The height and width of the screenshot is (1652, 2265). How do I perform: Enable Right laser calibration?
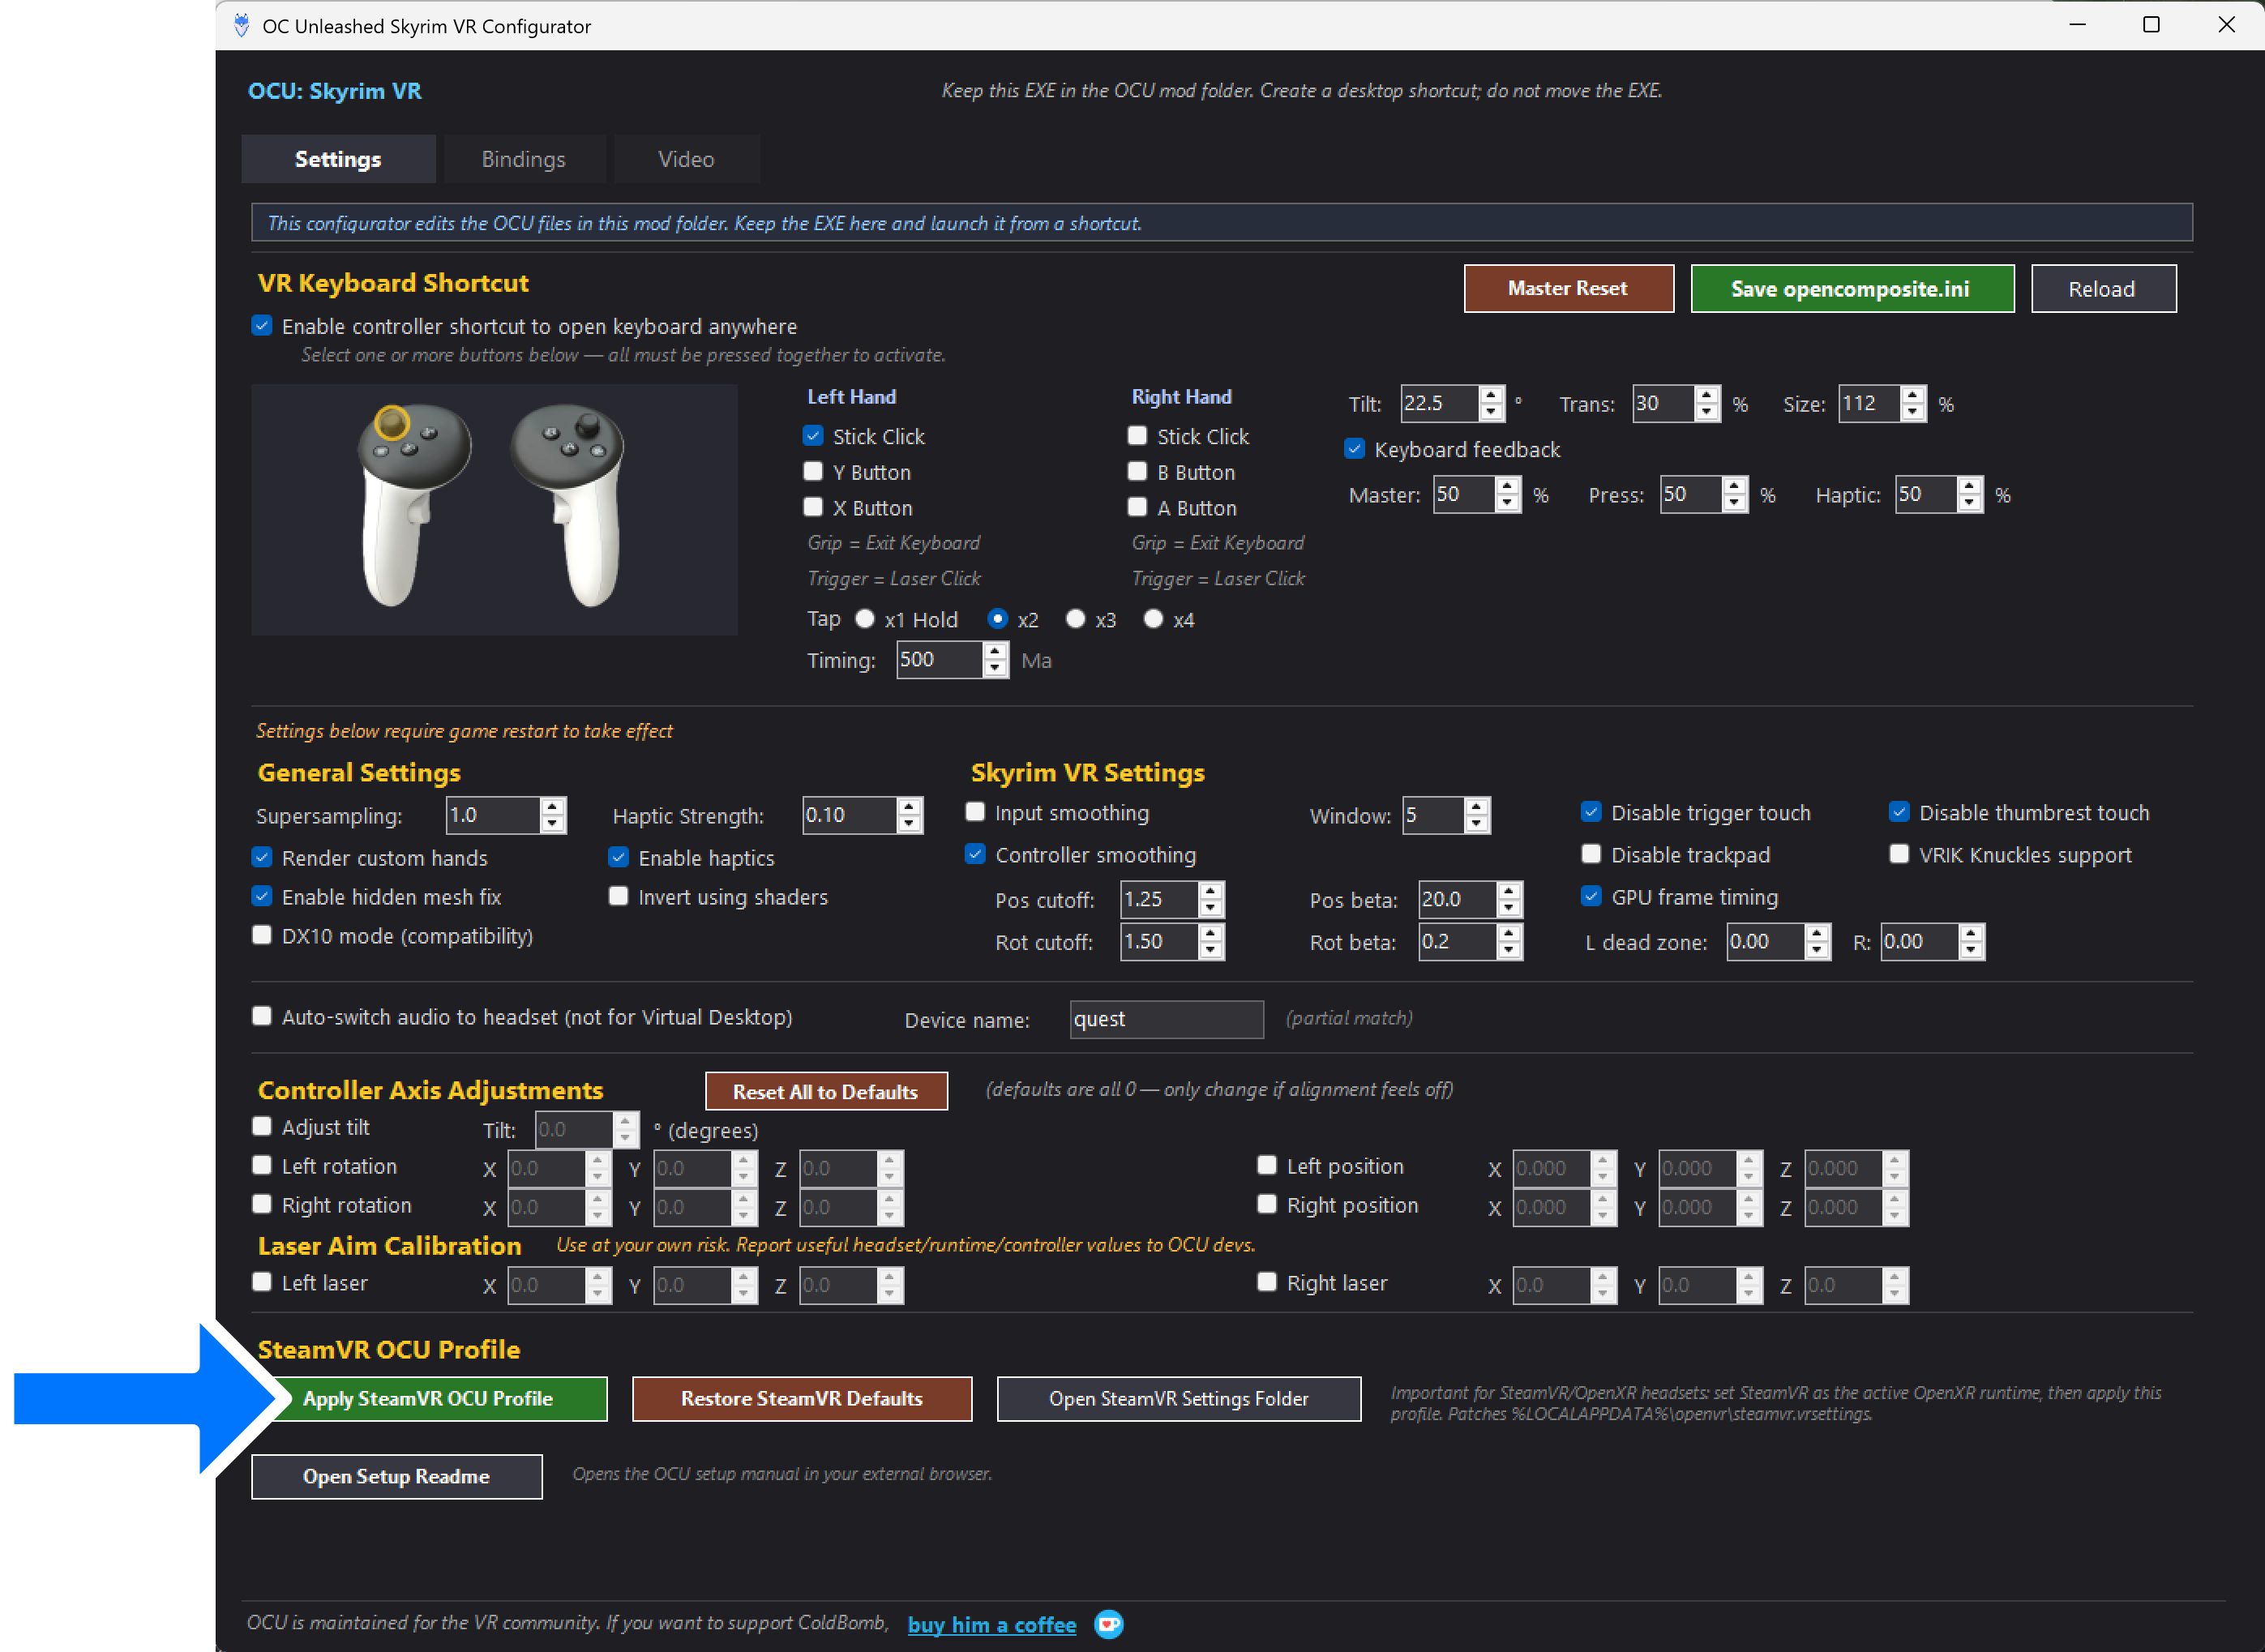1267,1283
